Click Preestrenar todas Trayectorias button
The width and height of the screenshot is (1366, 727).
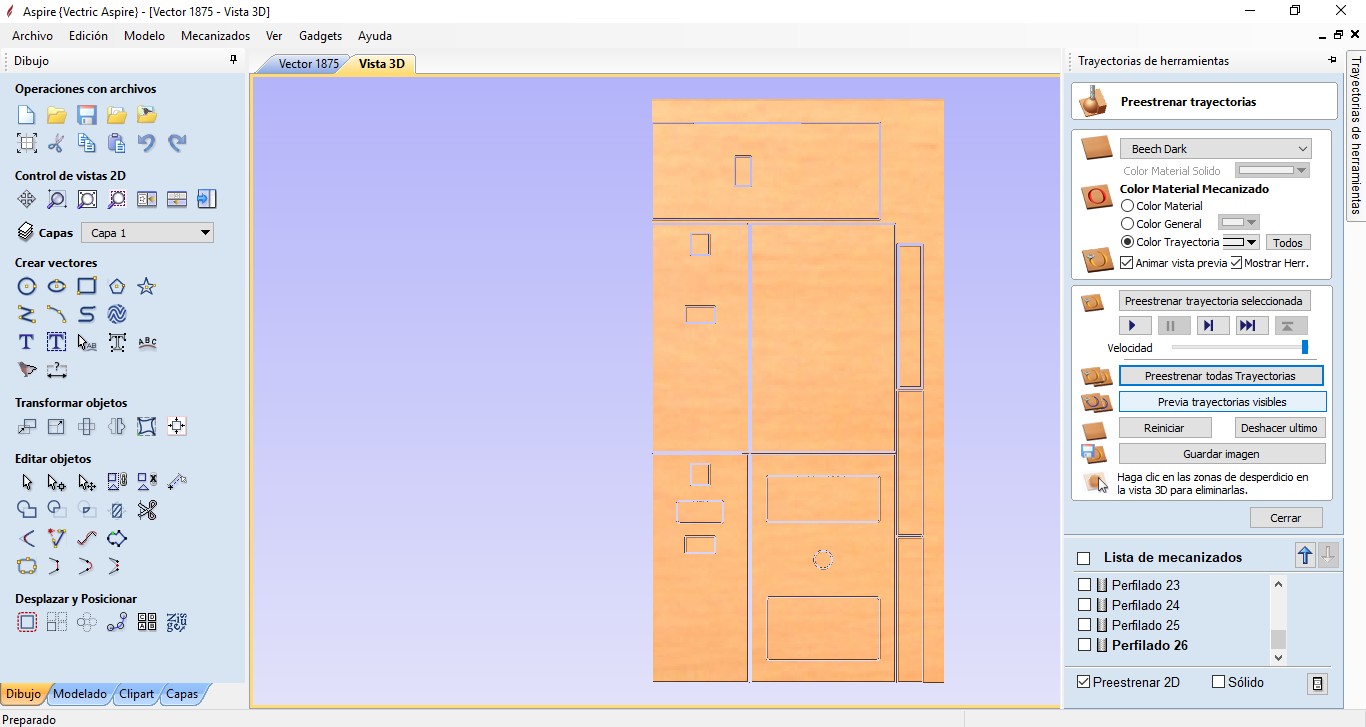[1220, 376]
